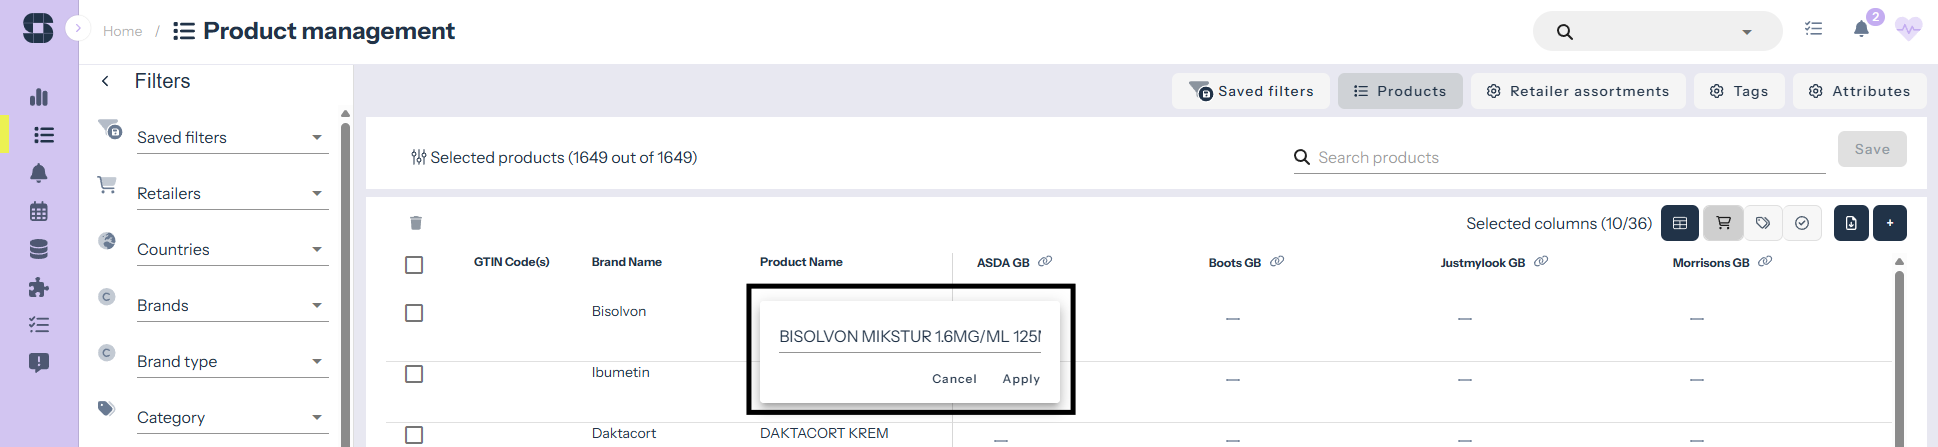
Task: Toggle the shopping cart columns icon
Action: [1723, 223]
